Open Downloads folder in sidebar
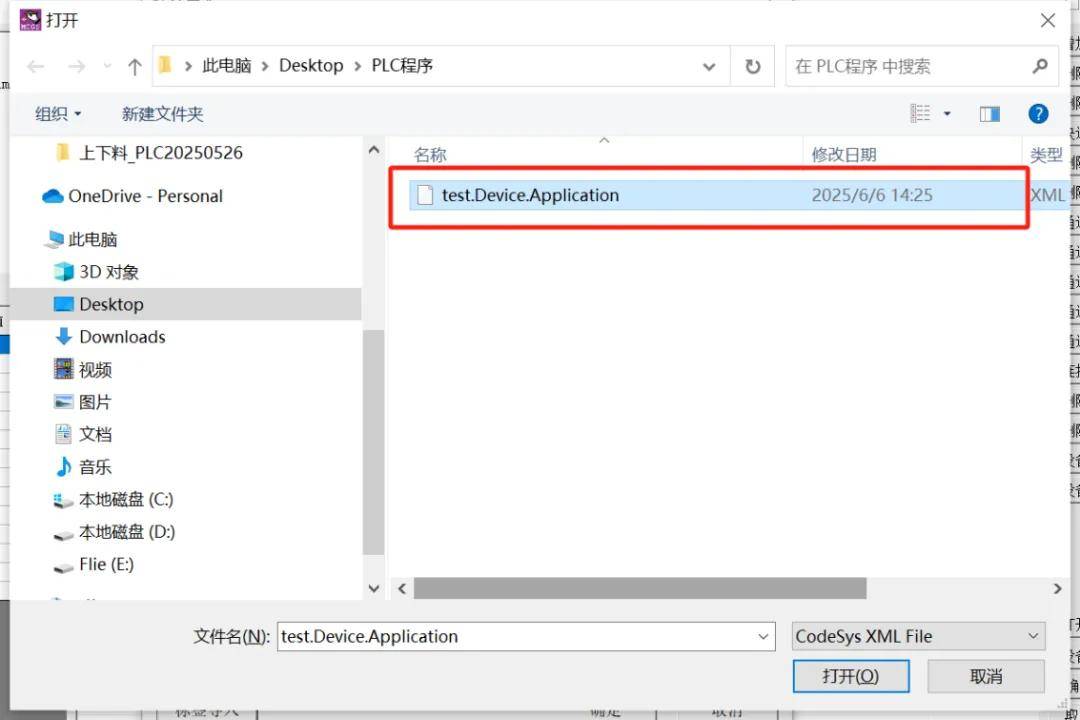Viewport: 1080px width, 720px height. (x=122, y=337)
